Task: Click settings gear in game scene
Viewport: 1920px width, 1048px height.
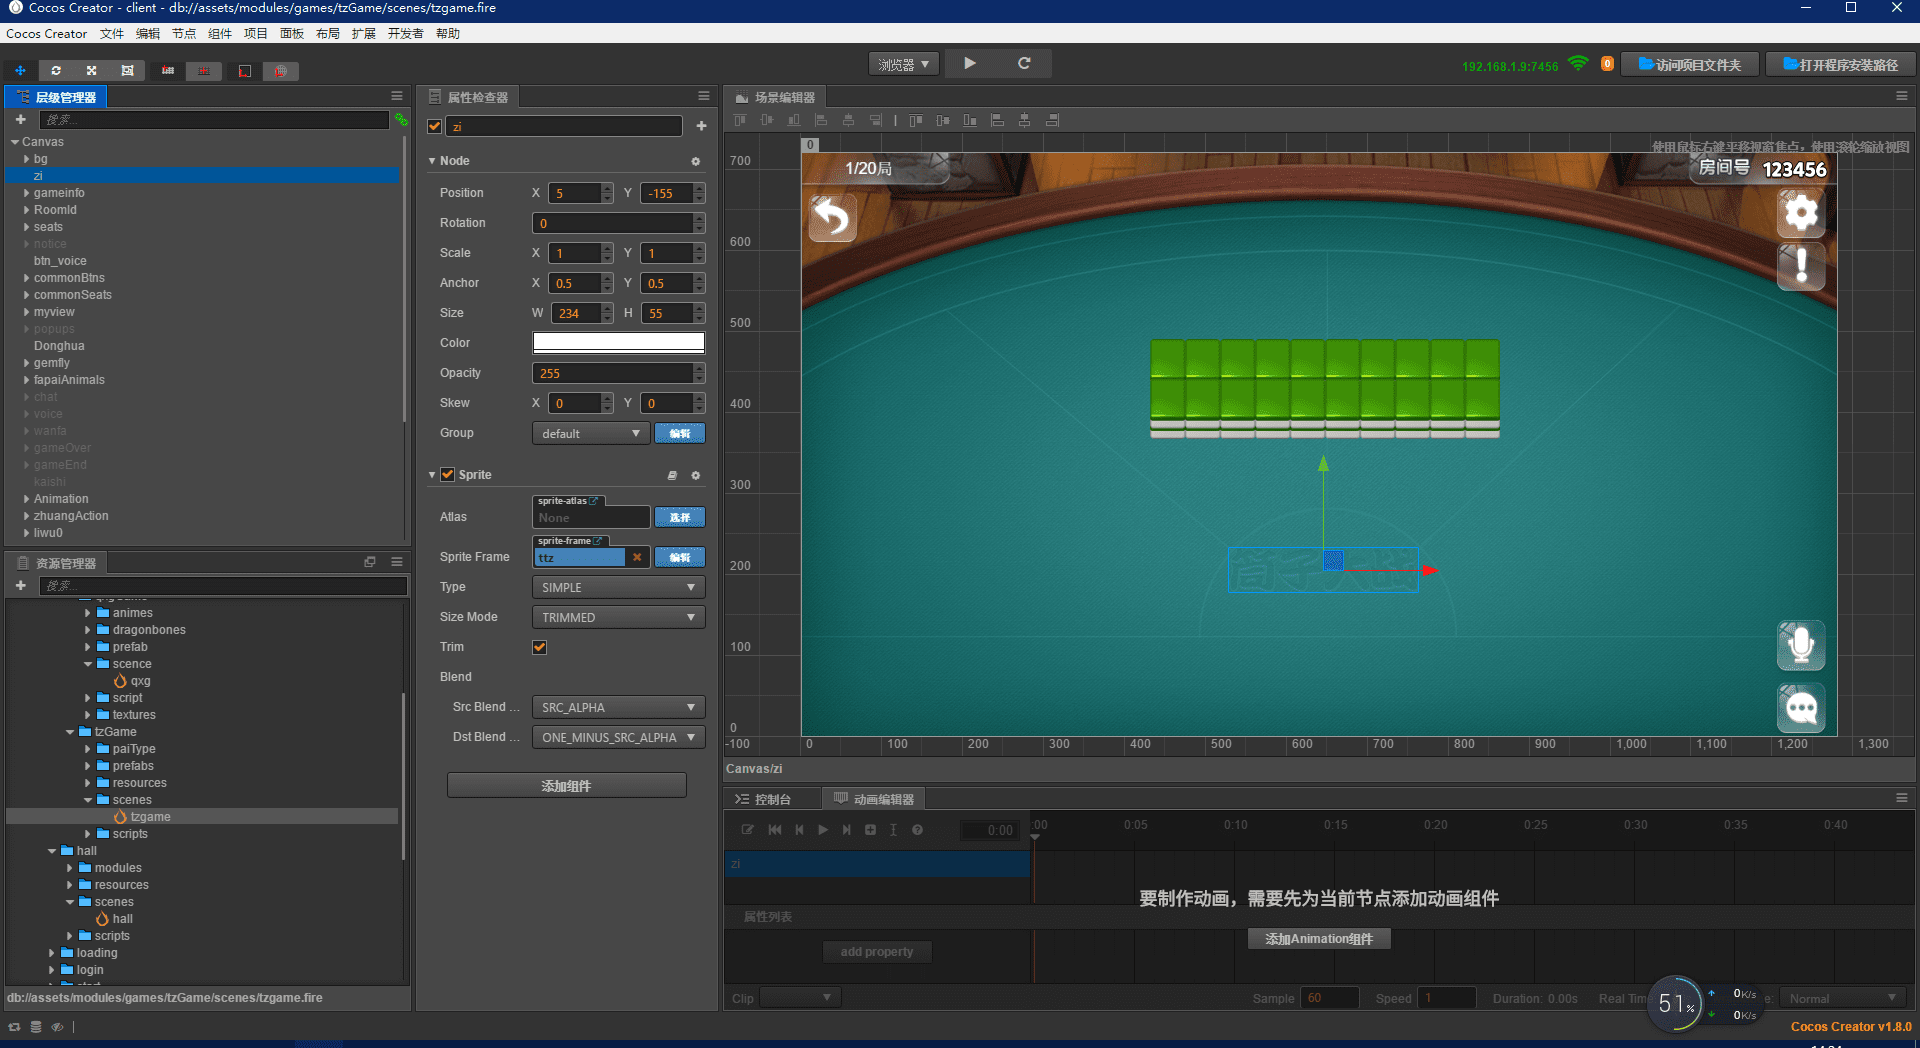Action: pos(1801,212)
